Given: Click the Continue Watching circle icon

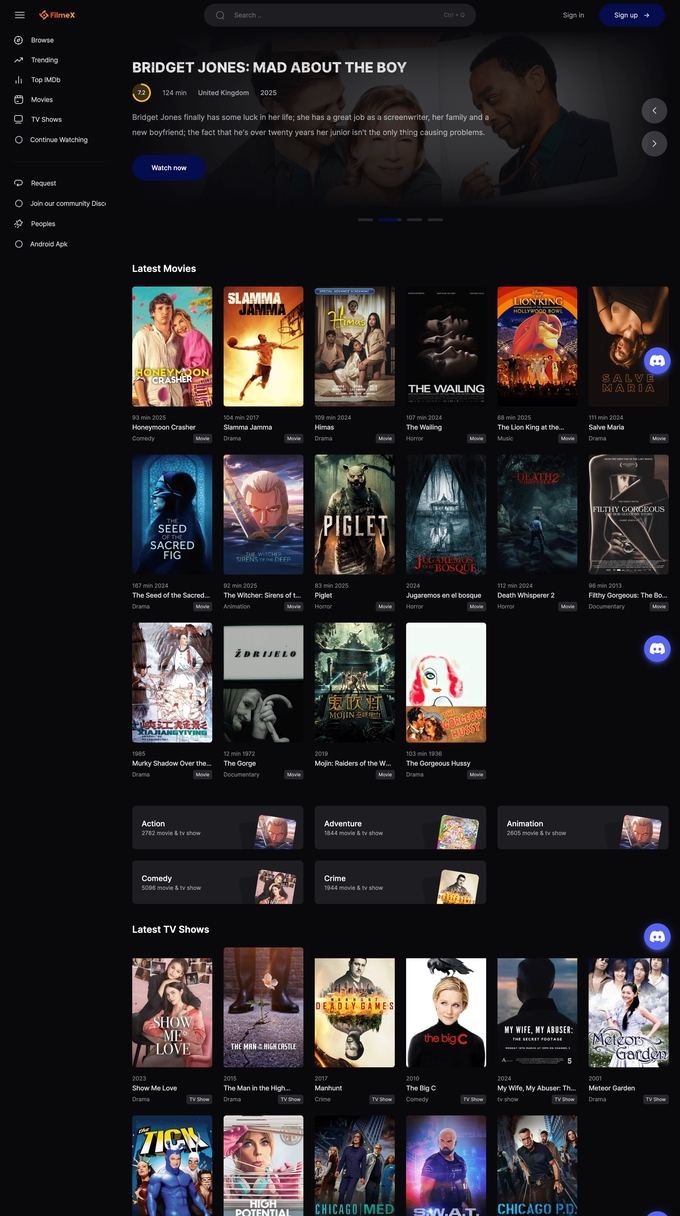Looking at the screenshot, I should pos(19,140).
